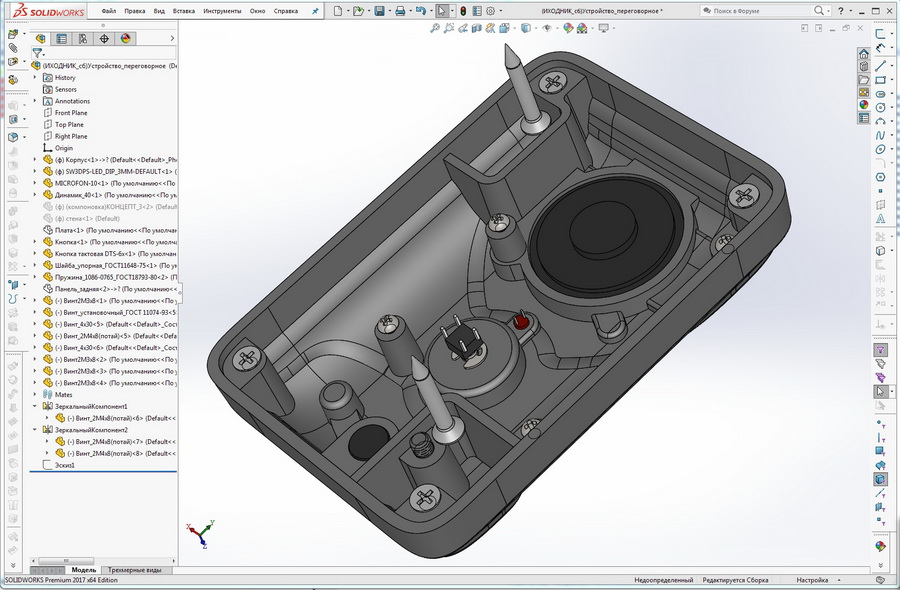Viewport: 900px width, 590px height.
Task: Select the Circle tool in right toolbar
Action: 880,106
